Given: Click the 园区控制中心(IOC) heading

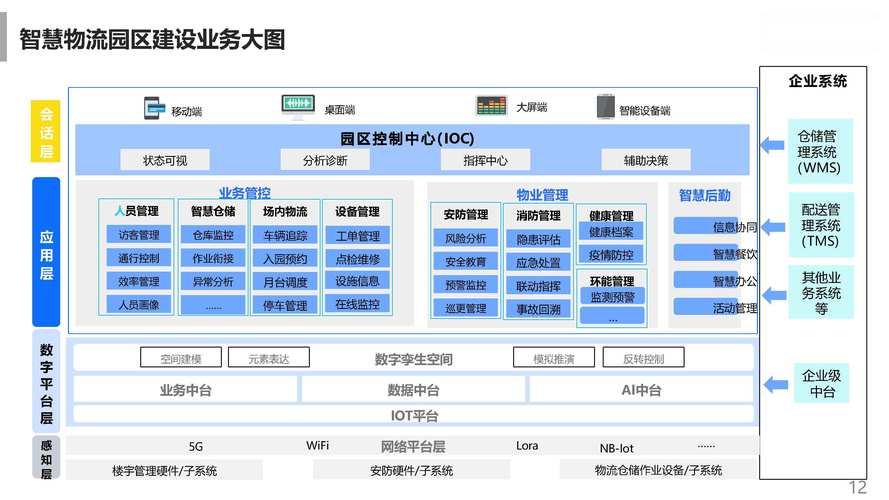Looking at the screenshot, I should (x=407, y=138).
